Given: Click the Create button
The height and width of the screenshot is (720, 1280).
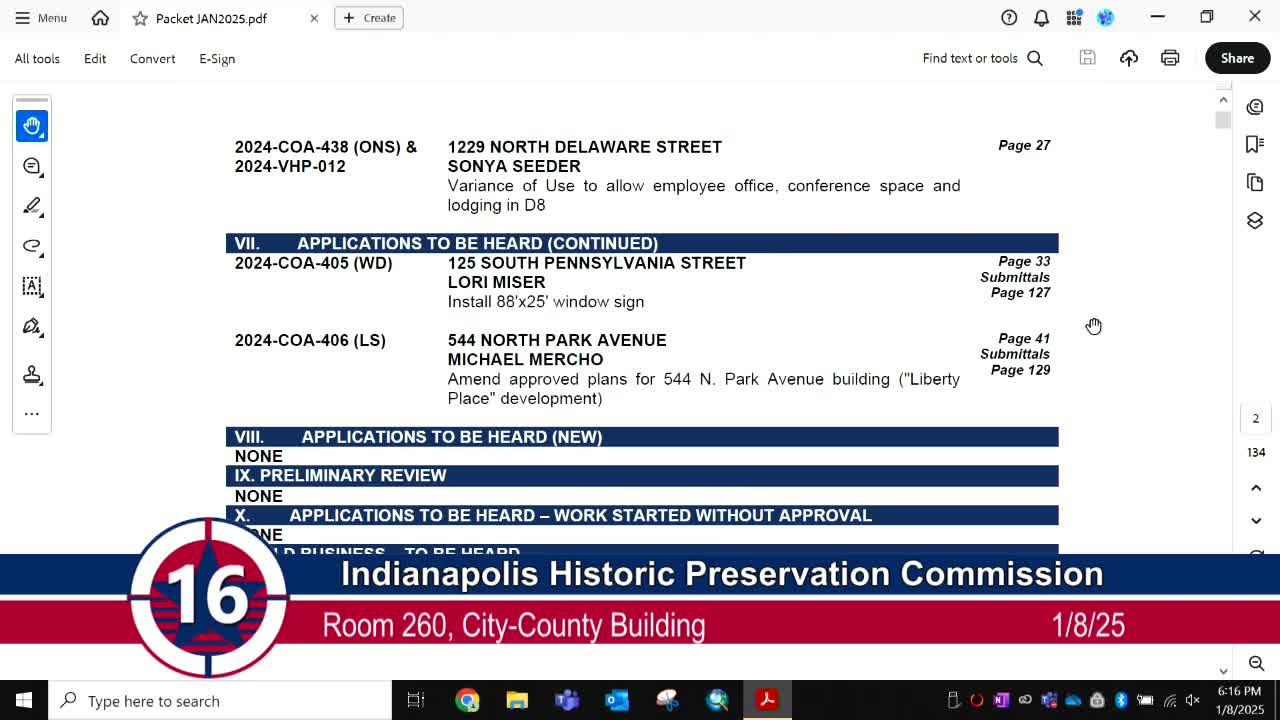Looking at the screenshot, I should (x=369, y=18).
